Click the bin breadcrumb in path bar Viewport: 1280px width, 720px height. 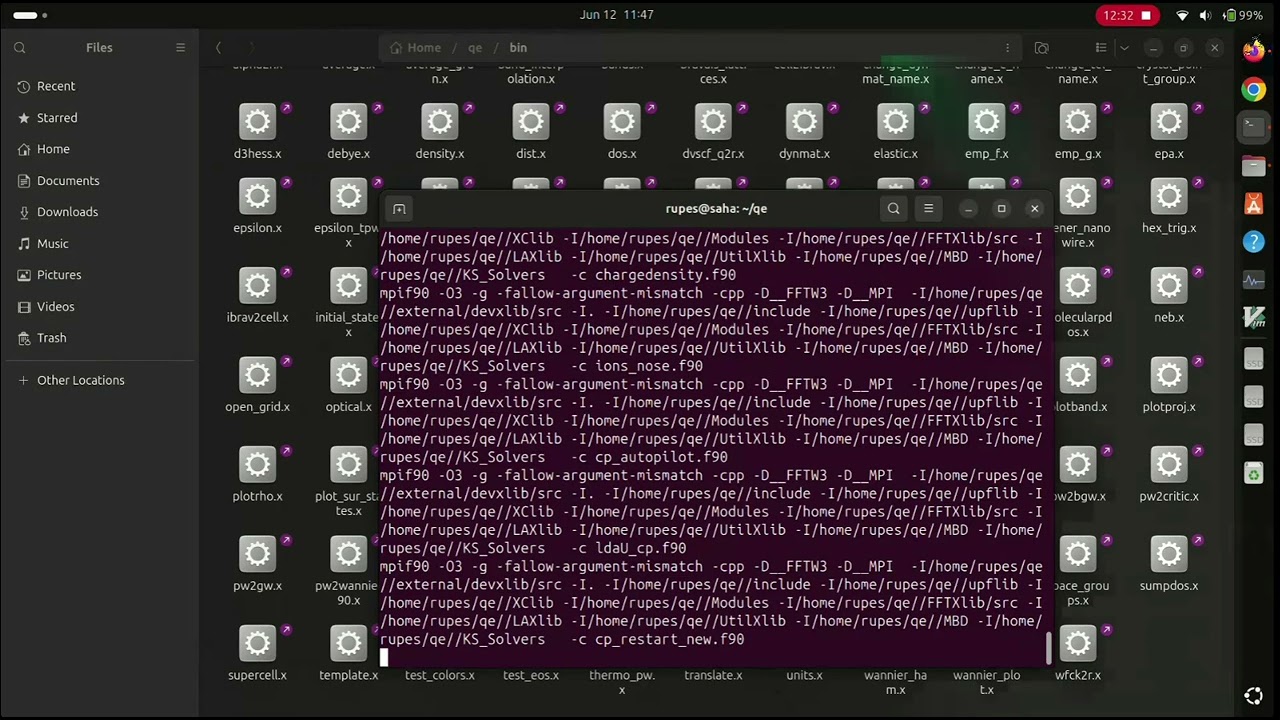518,47
